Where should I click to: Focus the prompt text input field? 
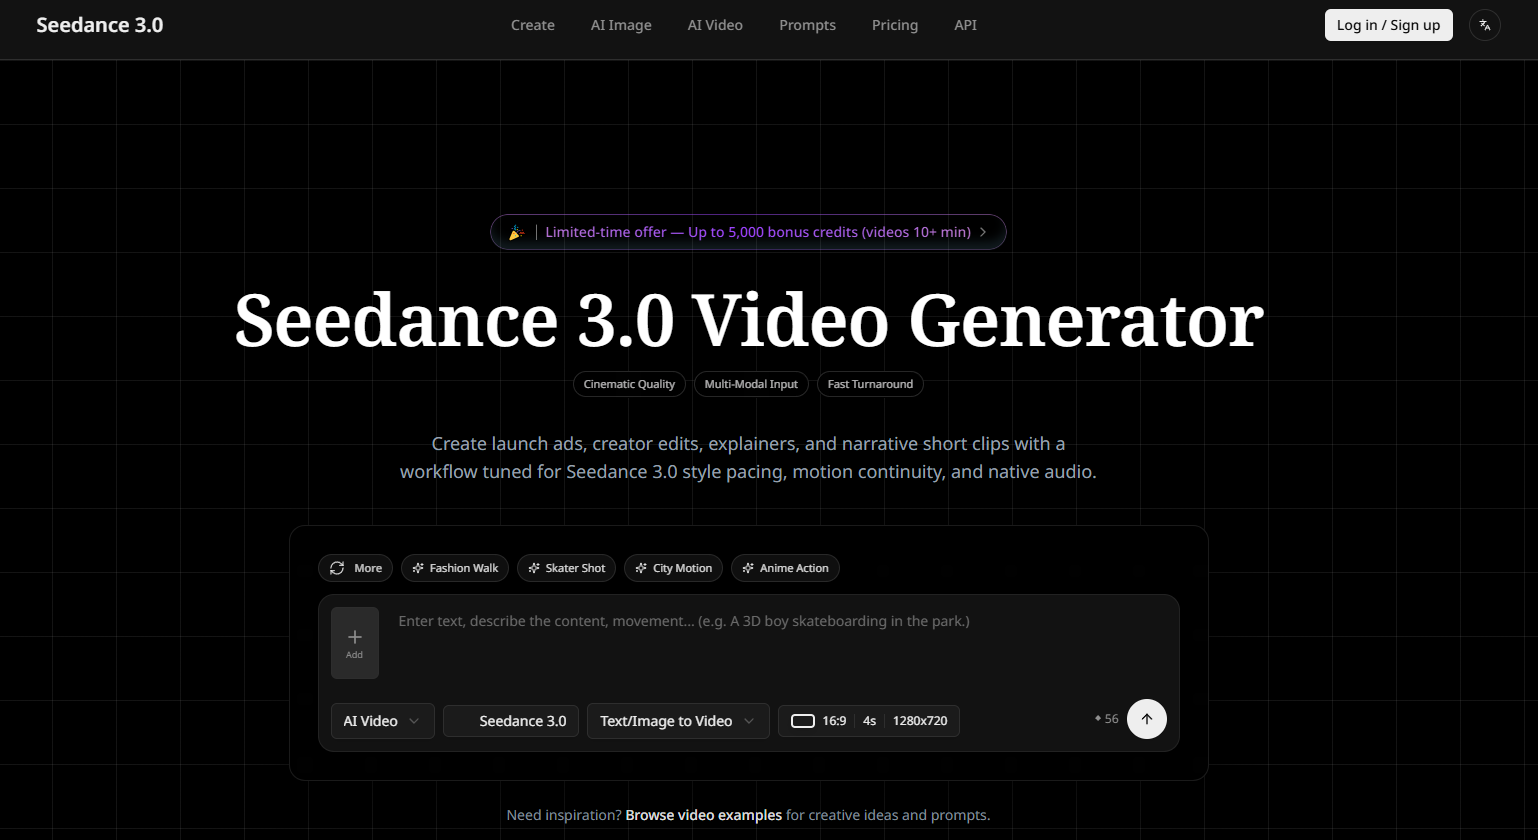pos(770,640)
